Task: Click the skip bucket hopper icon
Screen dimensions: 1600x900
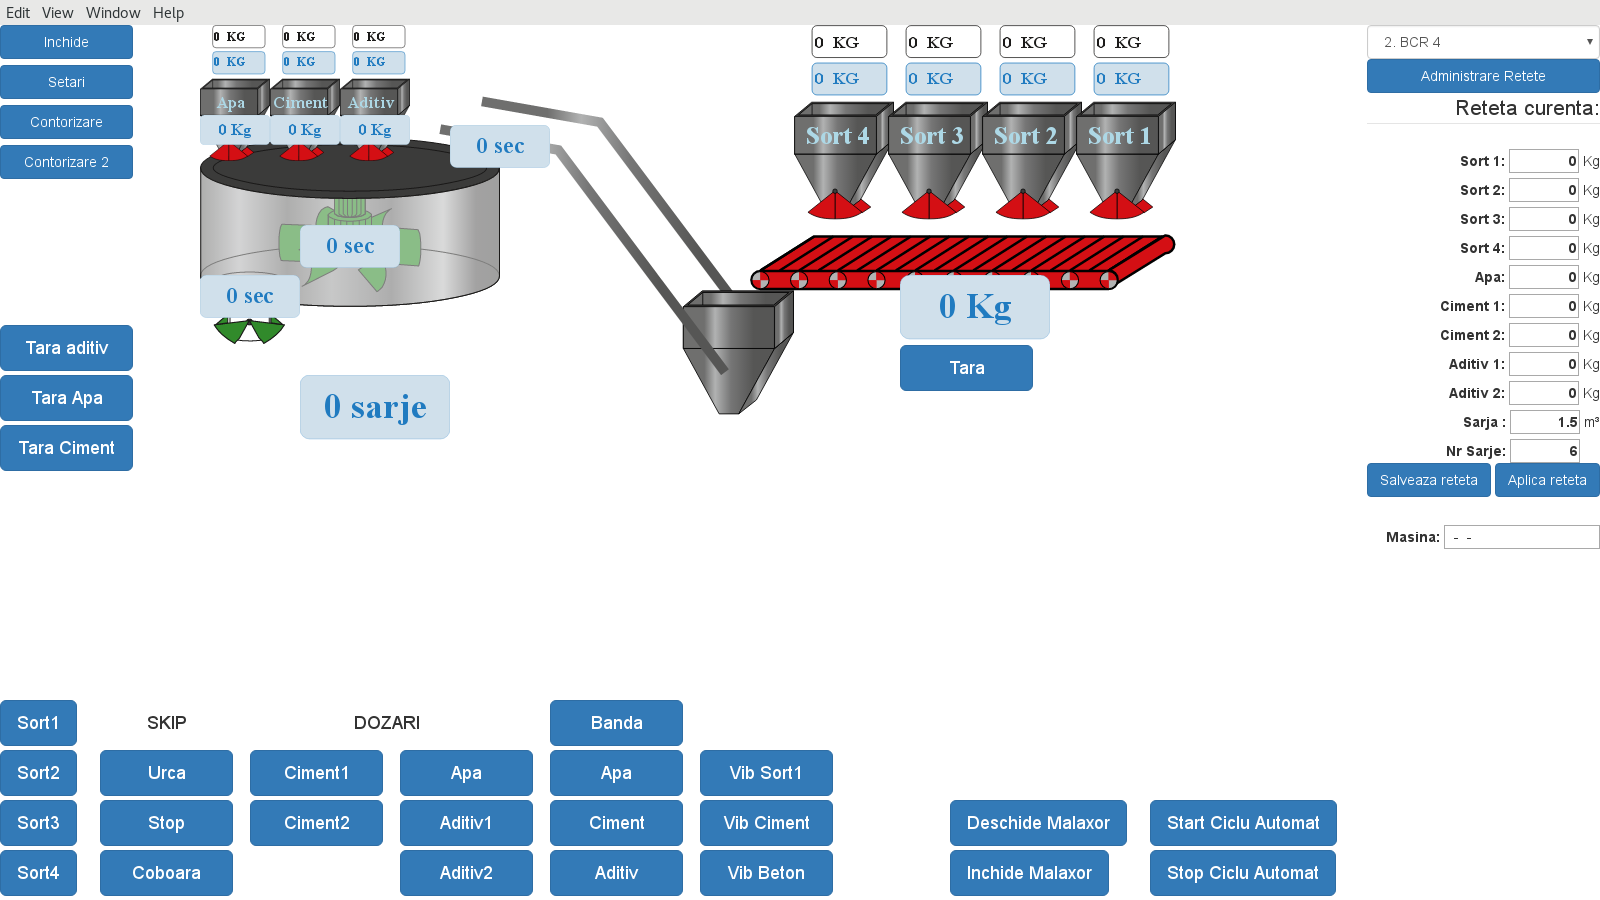Action: tap(737, 350)
